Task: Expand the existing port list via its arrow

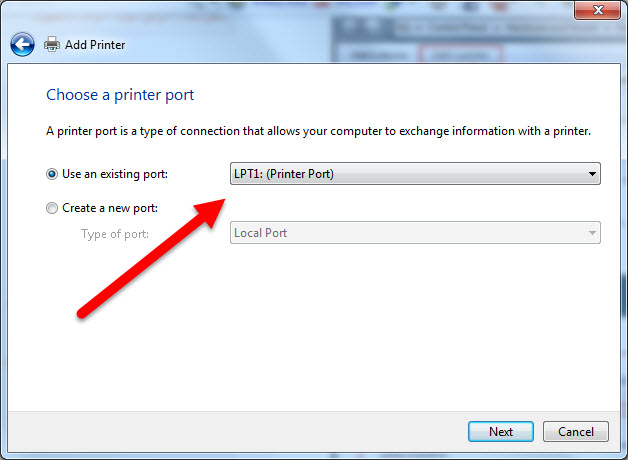Action: tap(592, 174)
